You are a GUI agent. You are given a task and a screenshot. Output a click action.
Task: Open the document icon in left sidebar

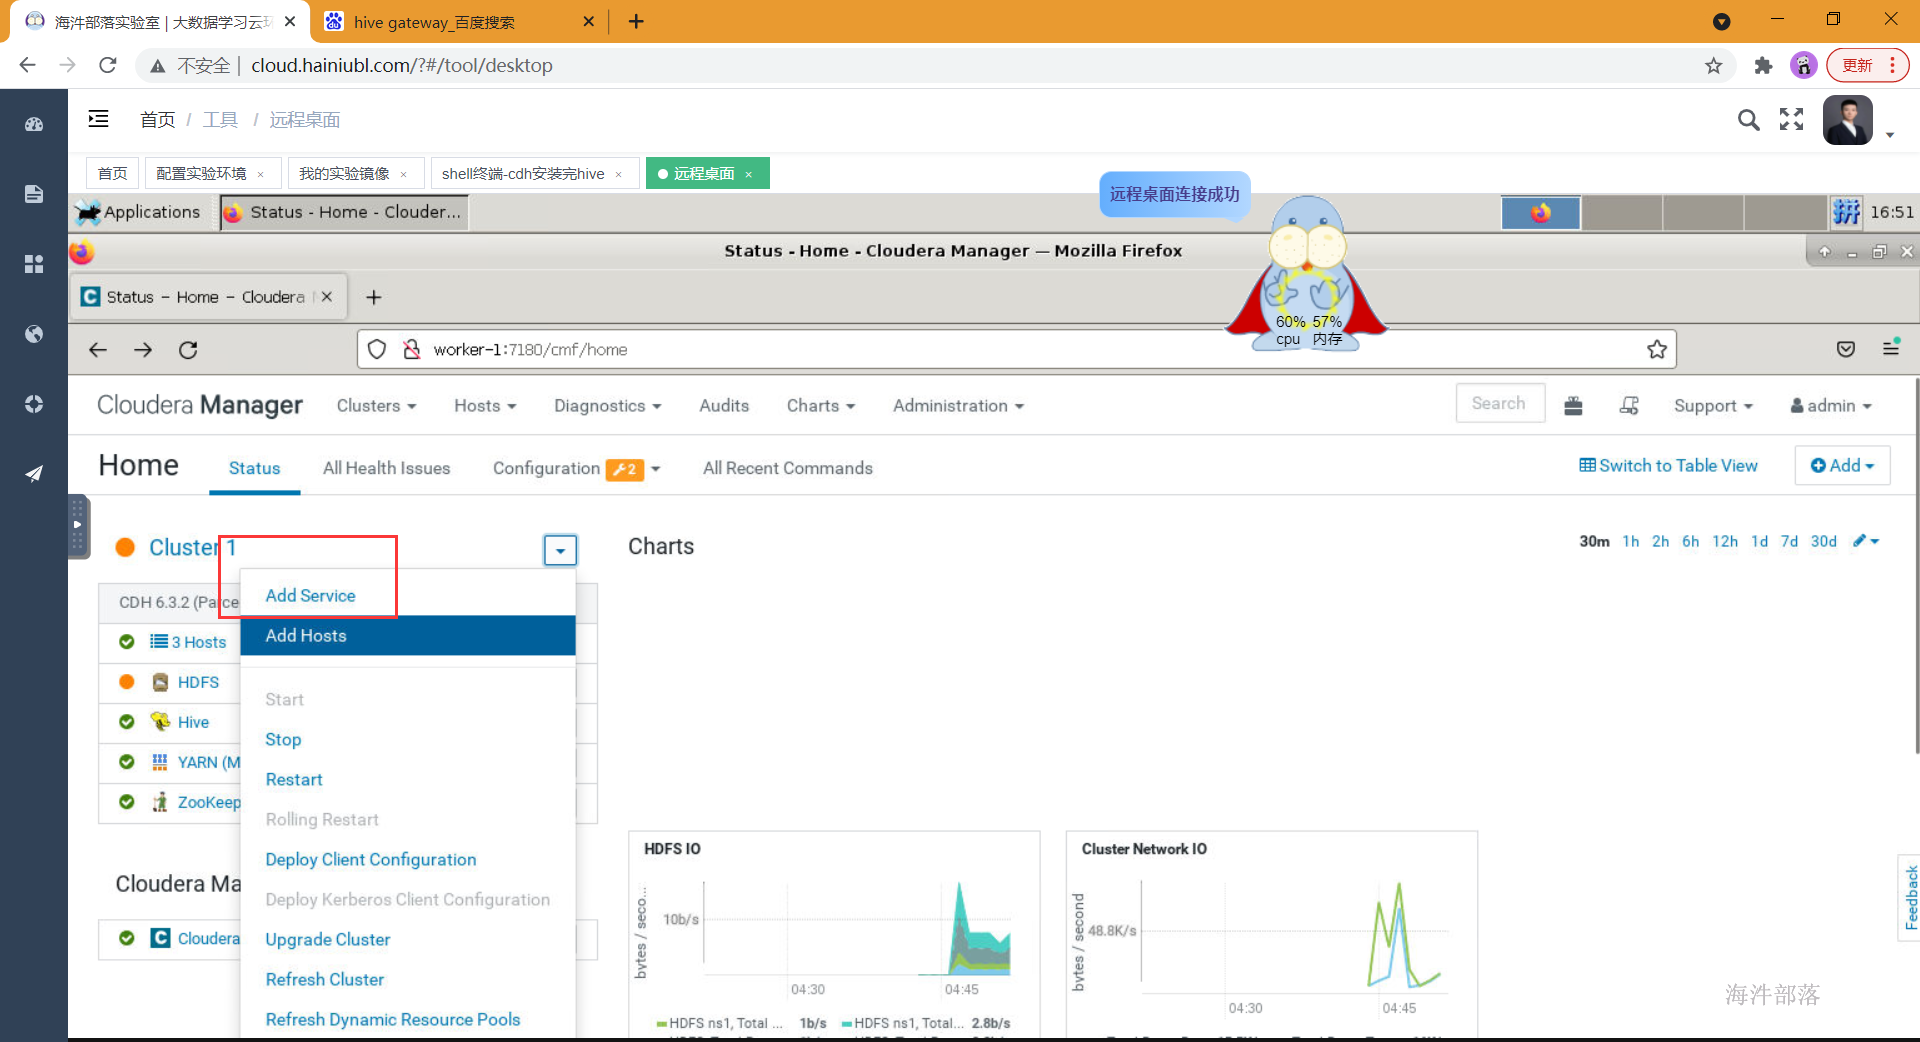pyautogui.click(x=34, y=194)
